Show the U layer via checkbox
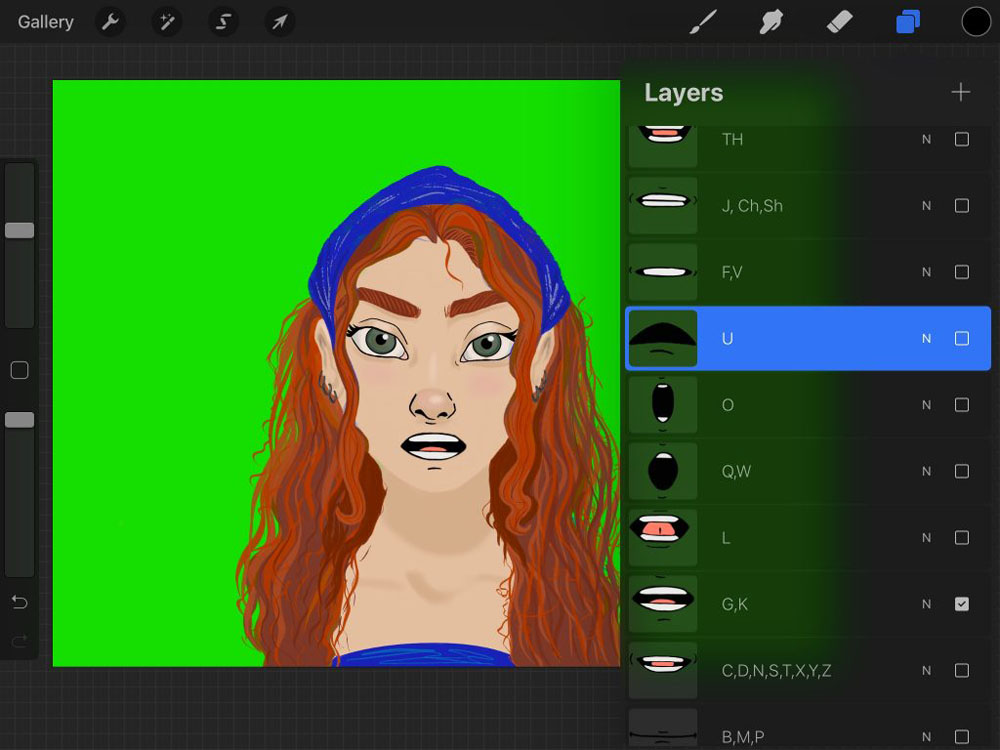Image resolution: width=1000 pixels, height=750 pixels. [962, 339]
